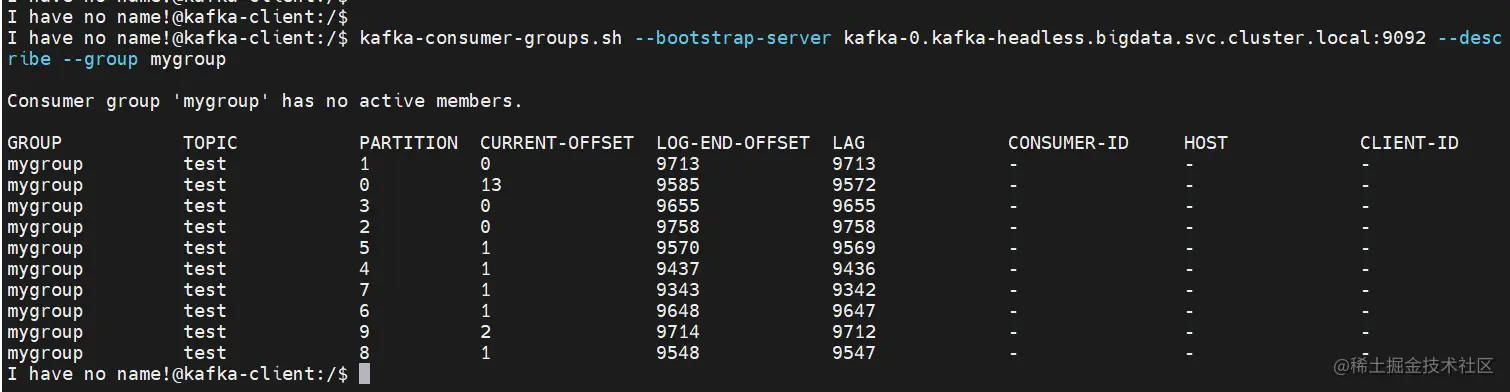Click the log-end-offset value 9714
Image resolution: width=1510 pixels, height=392 pixels.
point(678,332)
